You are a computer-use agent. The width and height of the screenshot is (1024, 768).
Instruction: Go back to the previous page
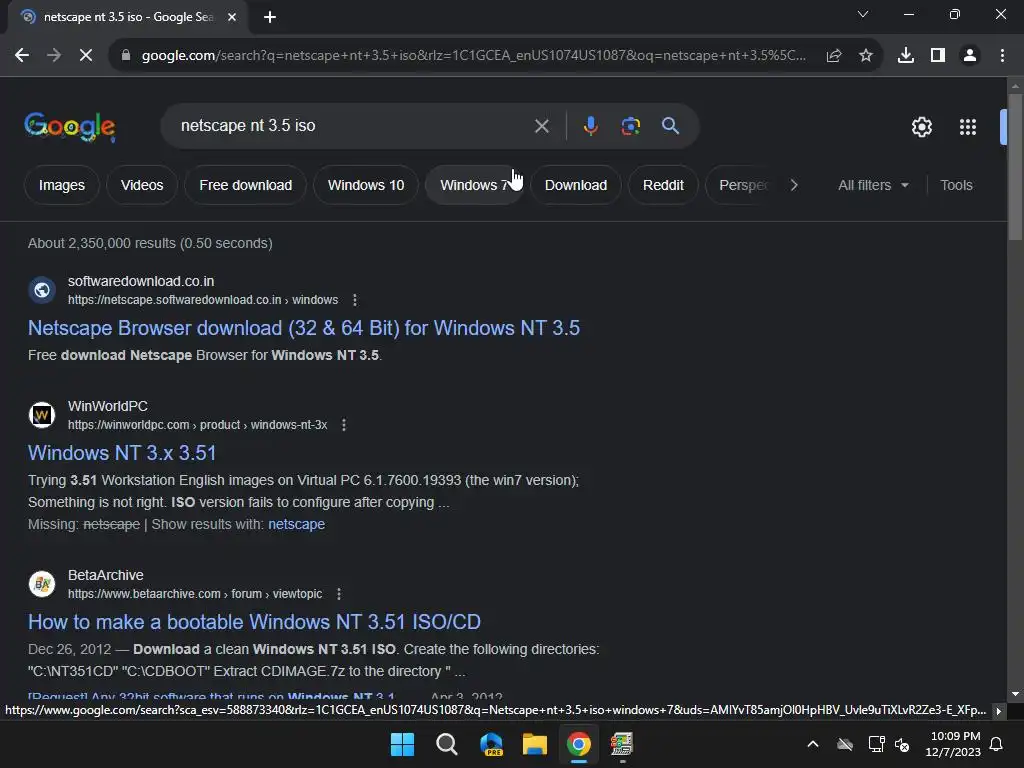[x=22, y=56]
